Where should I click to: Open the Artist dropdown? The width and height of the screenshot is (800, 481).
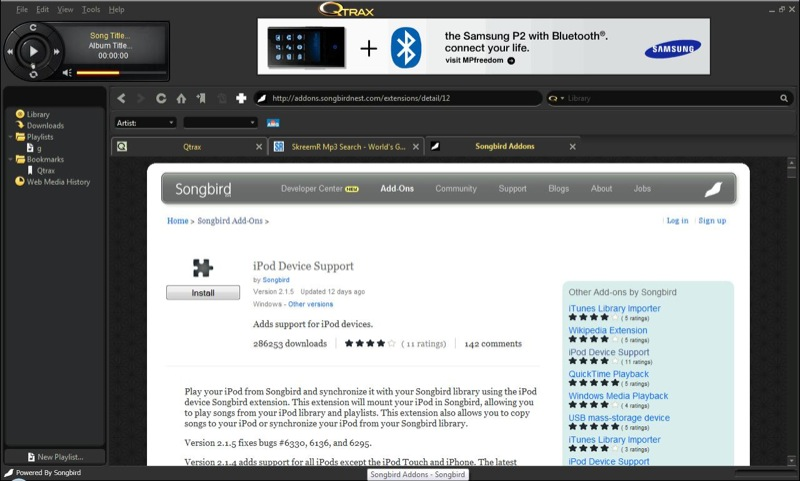[x=145, y=123]
